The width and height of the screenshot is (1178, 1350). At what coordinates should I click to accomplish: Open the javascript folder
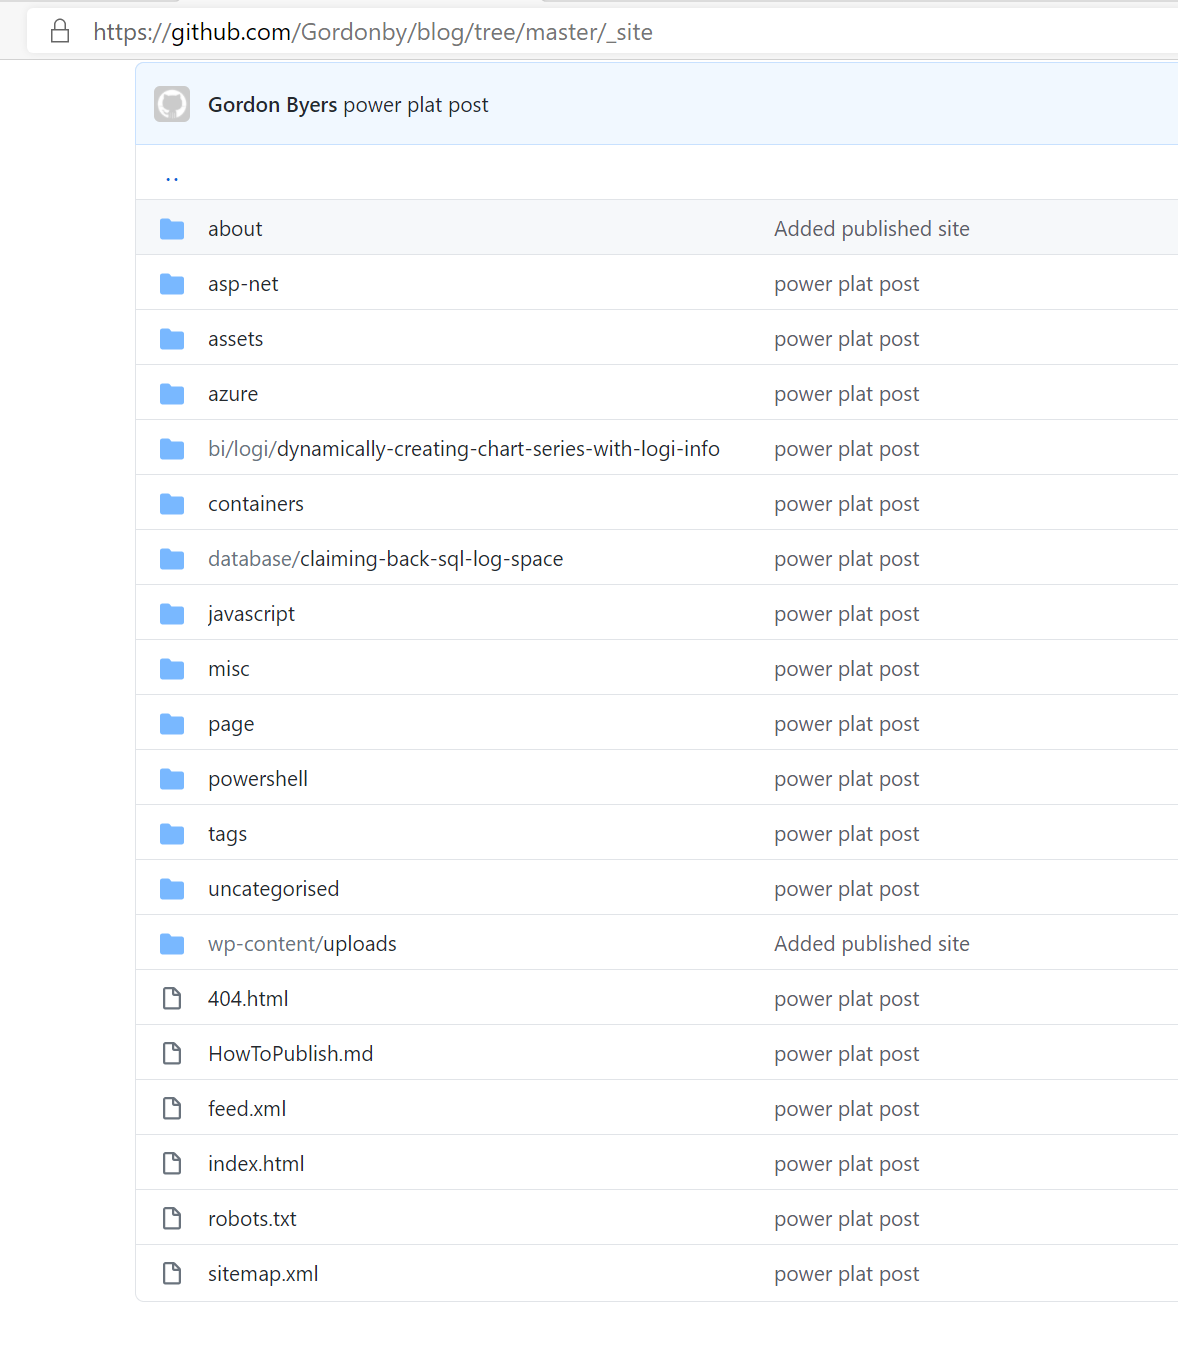[x=251, y=614]
